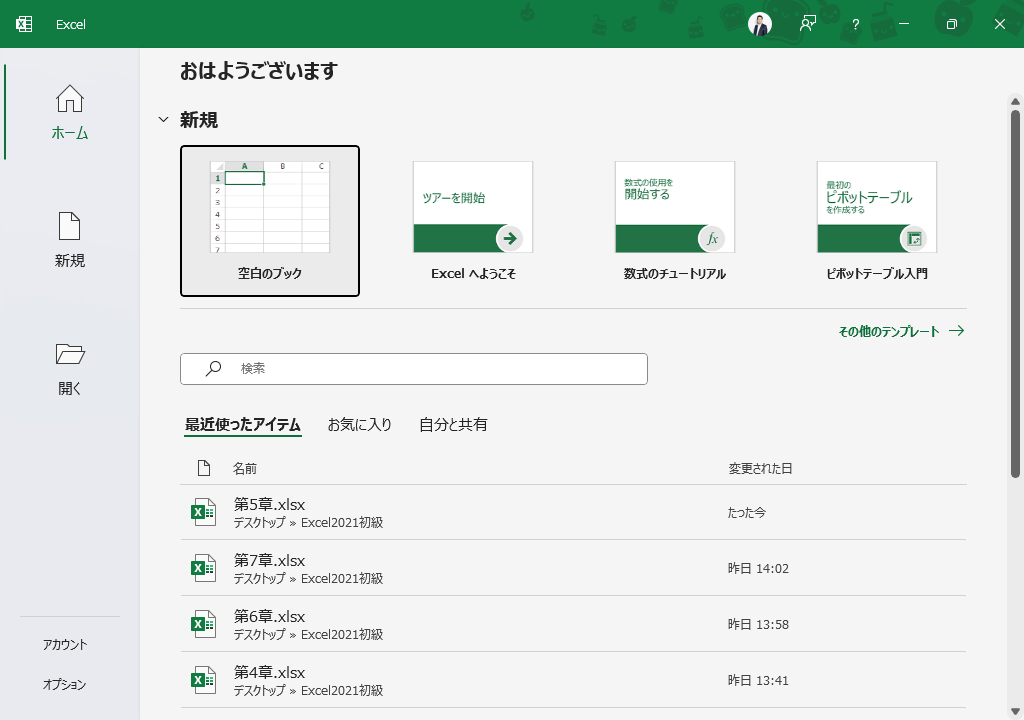Click the scrollbar up arrow
Image resolution: width=1024 pixels, height=720 pixels.
click(1015, 101)
